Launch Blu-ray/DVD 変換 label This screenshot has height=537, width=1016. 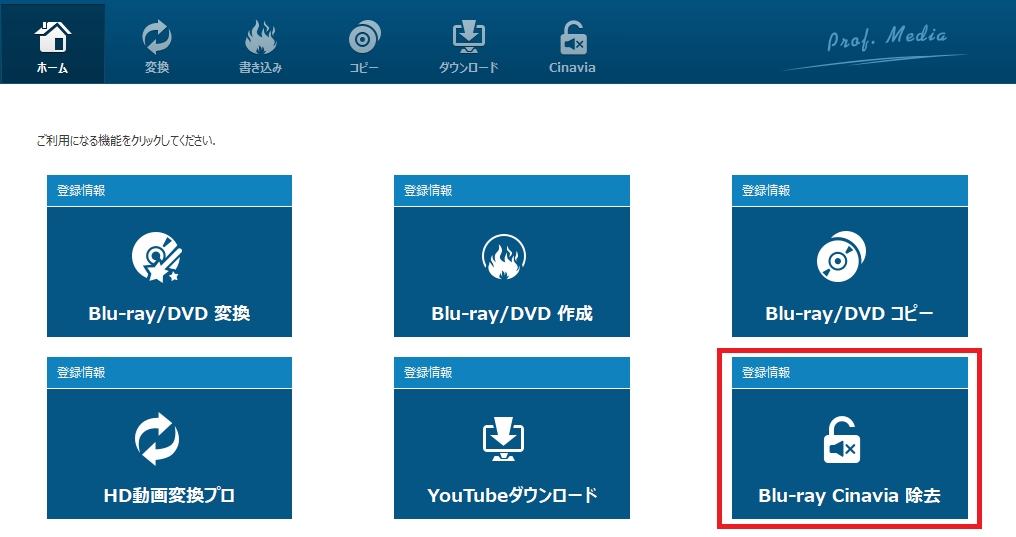coord(169,314)
